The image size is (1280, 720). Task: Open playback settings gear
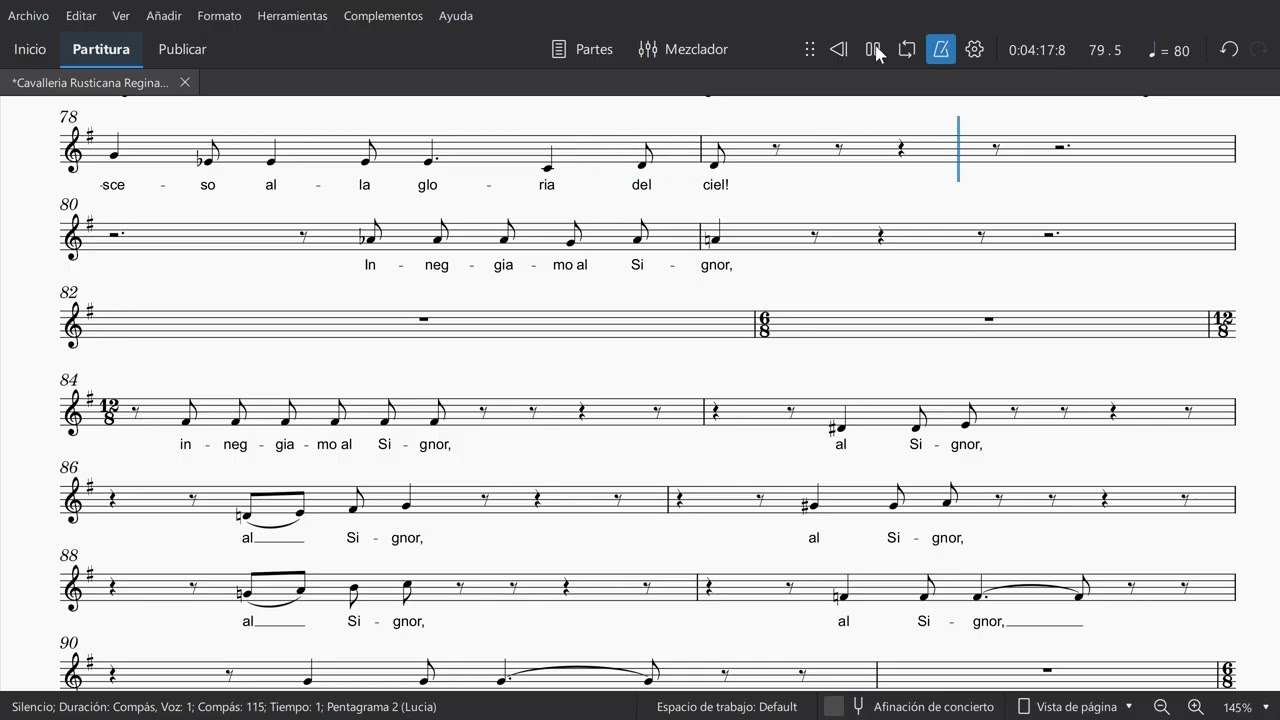(975, 49)
